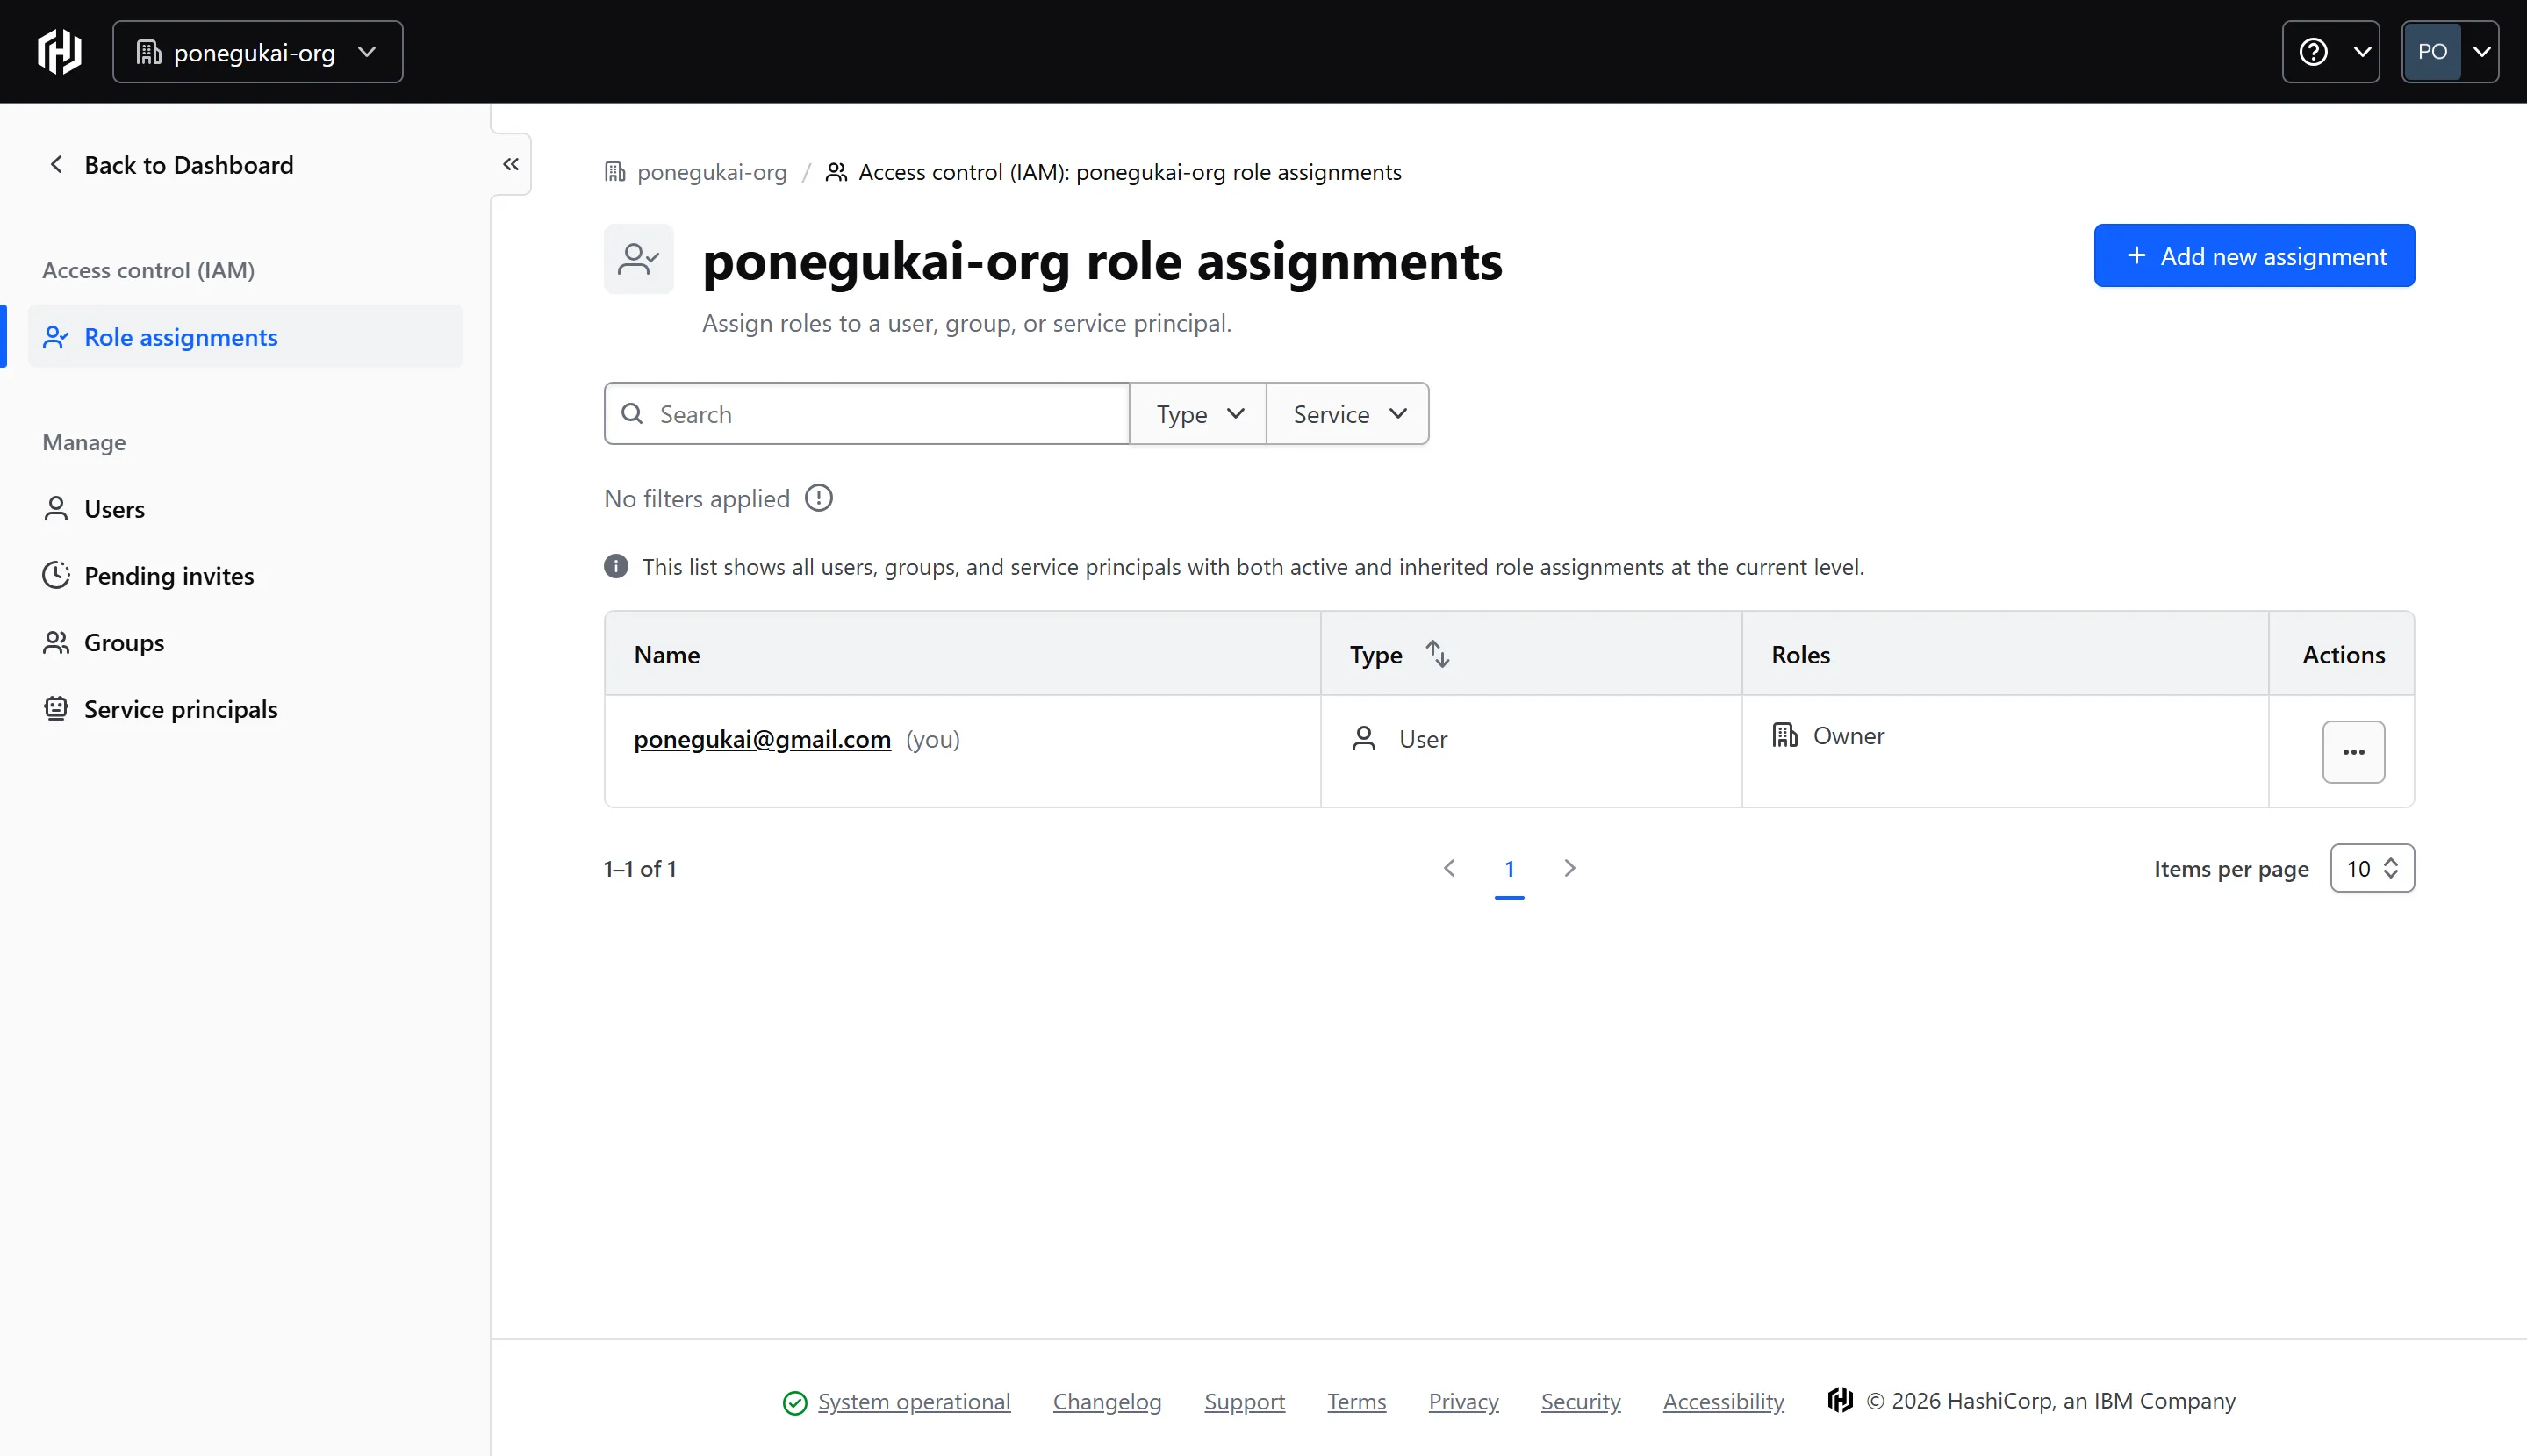Viewport: 2527px width, 1456px height.
Task: Collapse the sidebar navigation panel
Action: (511, 164)
